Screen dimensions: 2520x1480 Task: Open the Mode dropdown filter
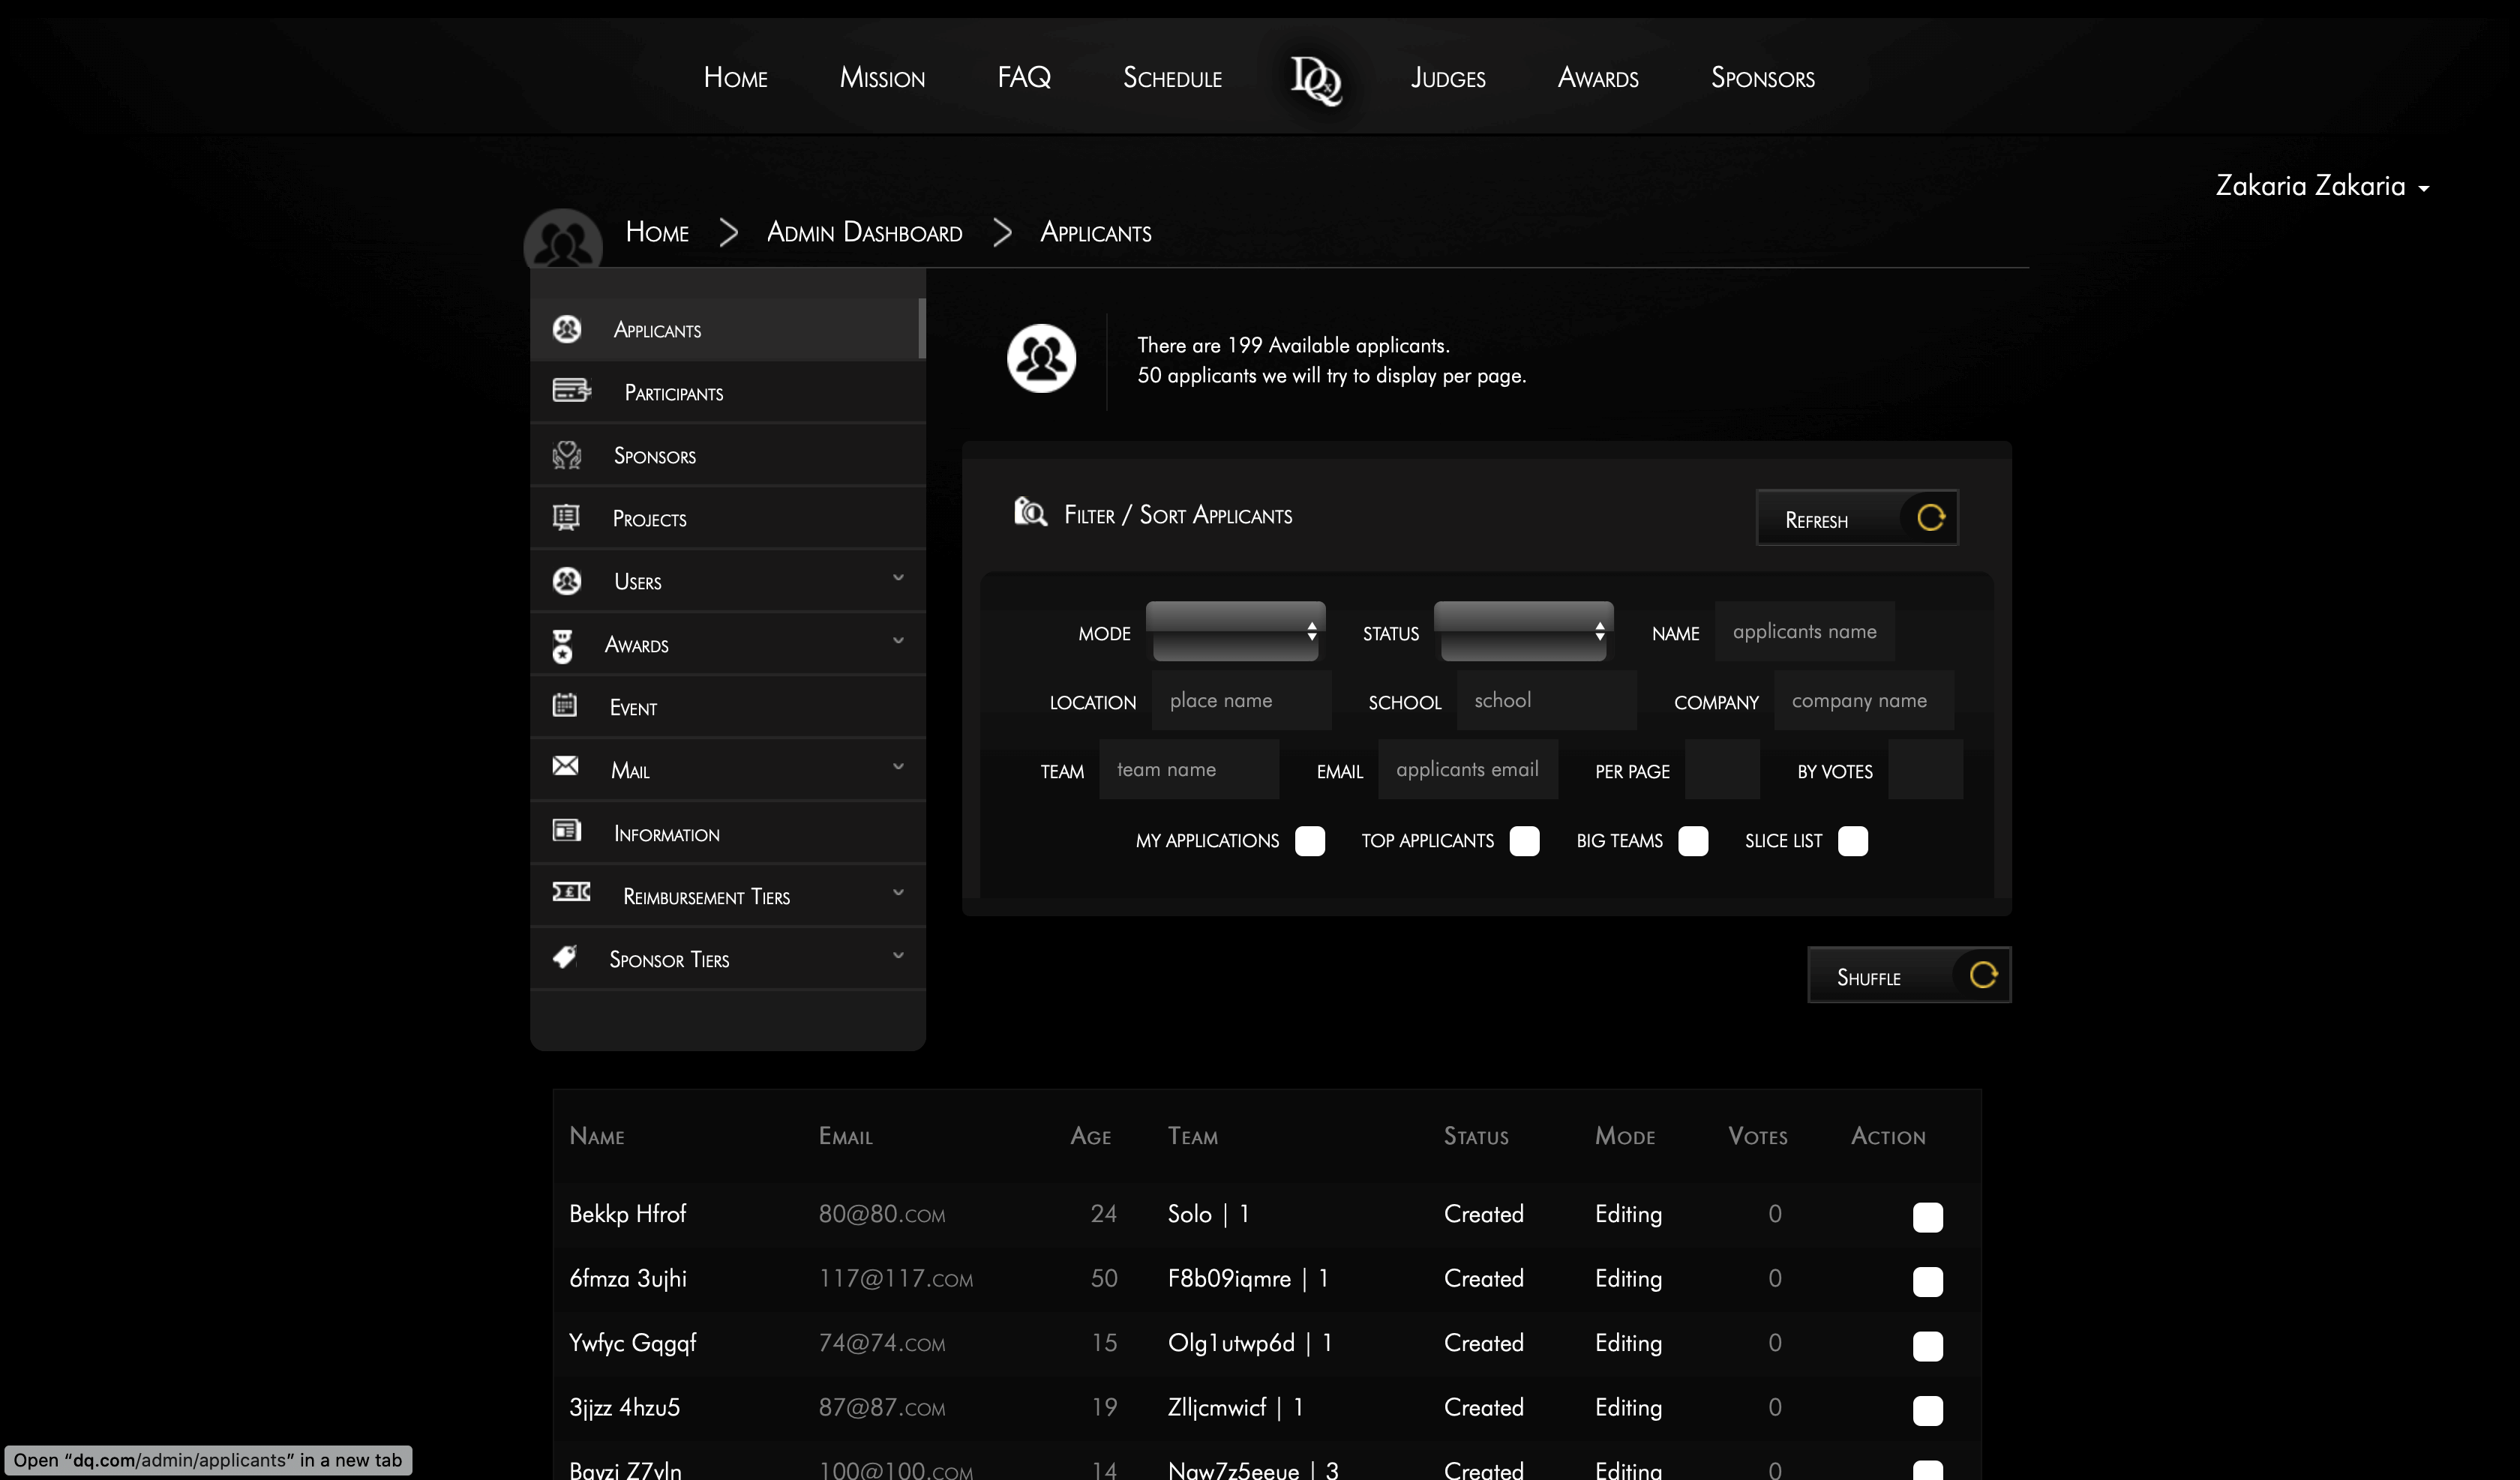(1236, 631)
